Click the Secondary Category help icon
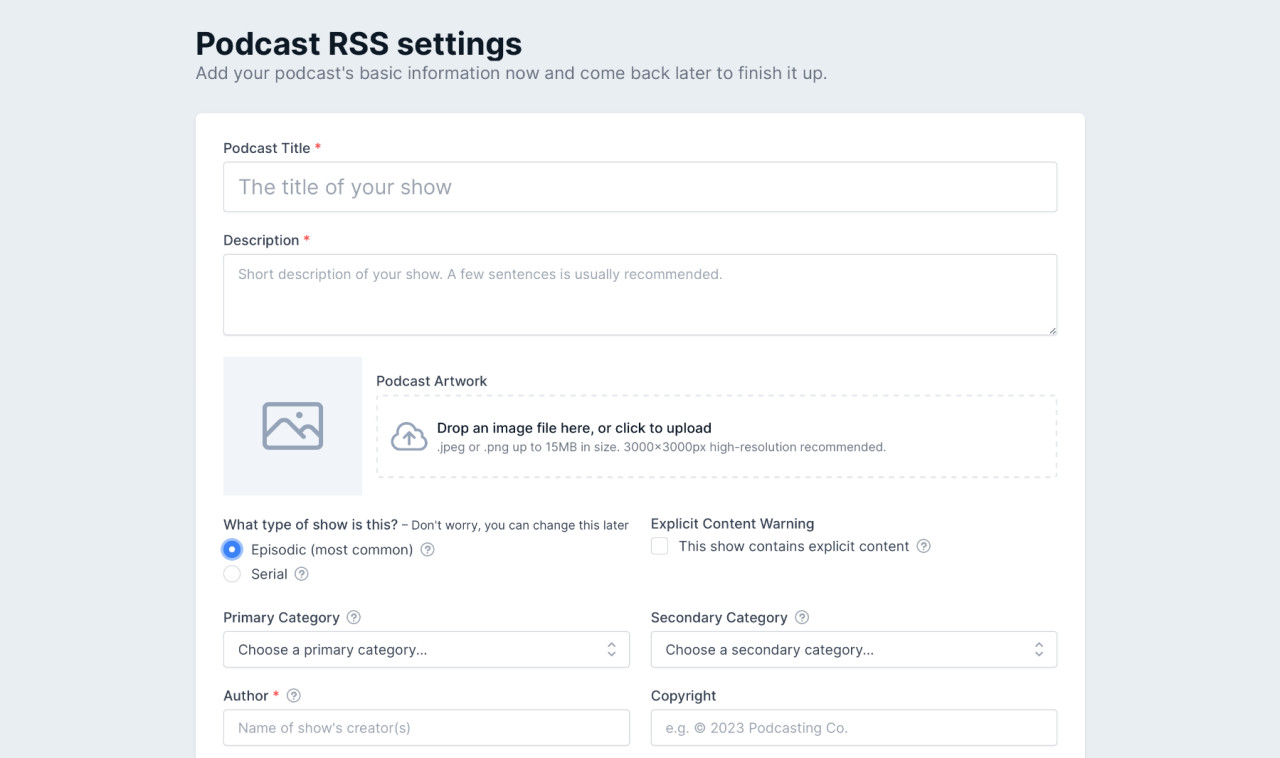The image size is (1280, 758). 801,617
